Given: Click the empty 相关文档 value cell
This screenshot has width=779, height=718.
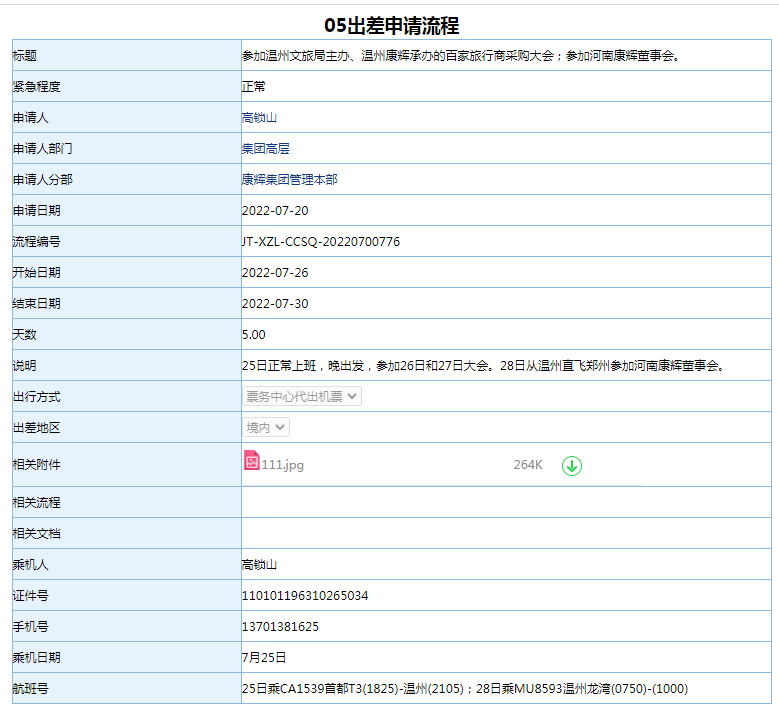Looking at the screenshot, I should click(x=506, y=533).
